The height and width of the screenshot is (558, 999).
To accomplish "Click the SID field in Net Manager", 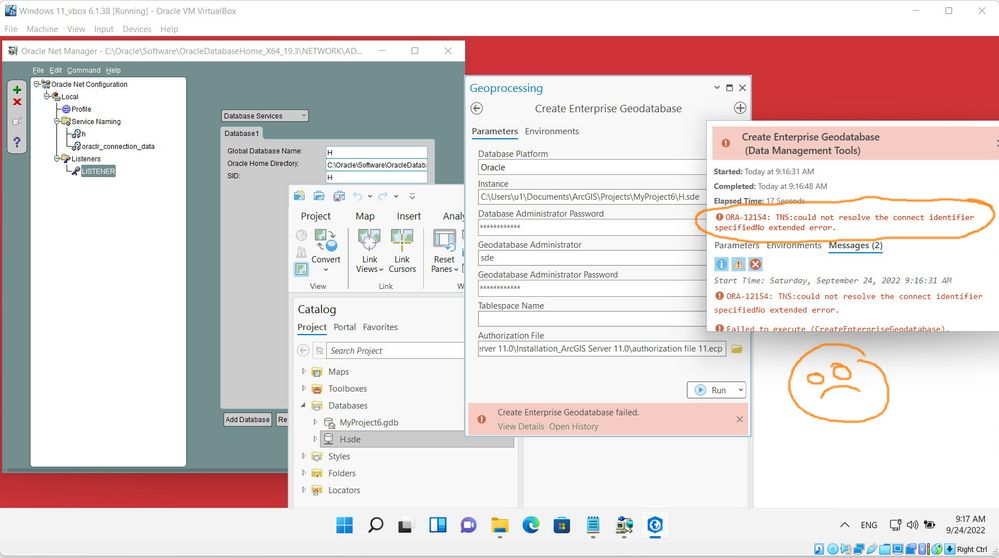I will (x=376, y=176).
